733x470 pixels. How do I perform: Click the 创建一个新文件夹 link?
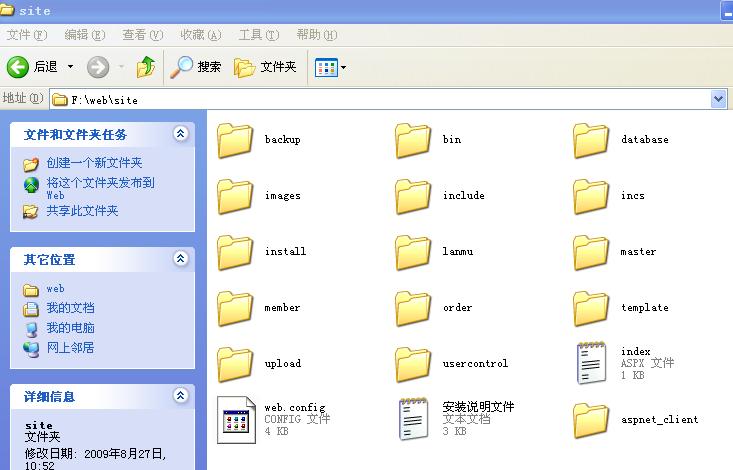point(94,163)
